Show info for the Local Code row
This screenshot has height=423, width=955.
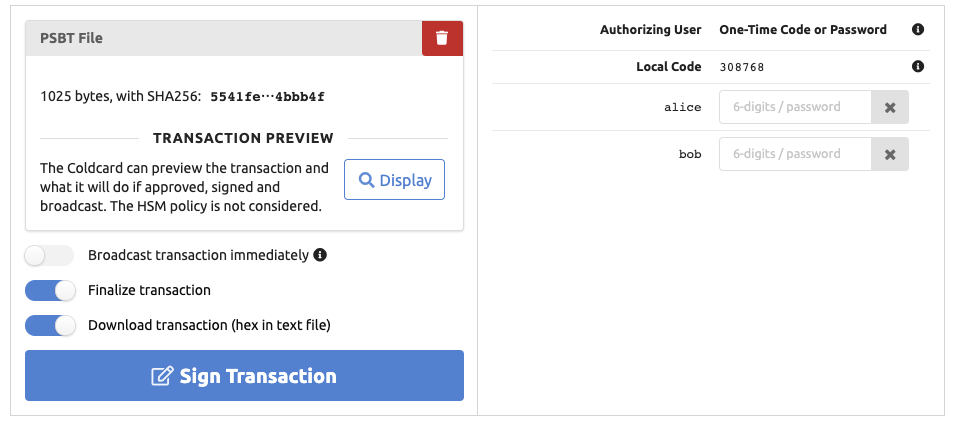pyautogui.click(x=918, y=66)
